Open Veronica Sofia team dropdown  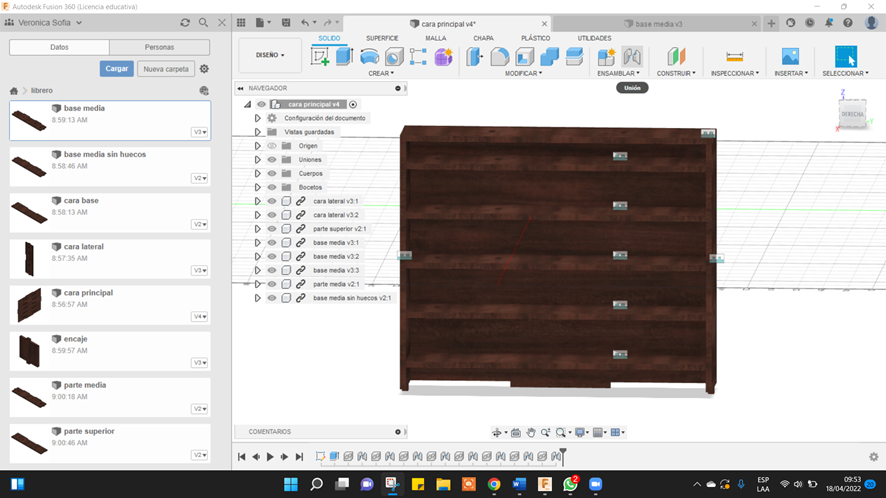pos(50,23)
